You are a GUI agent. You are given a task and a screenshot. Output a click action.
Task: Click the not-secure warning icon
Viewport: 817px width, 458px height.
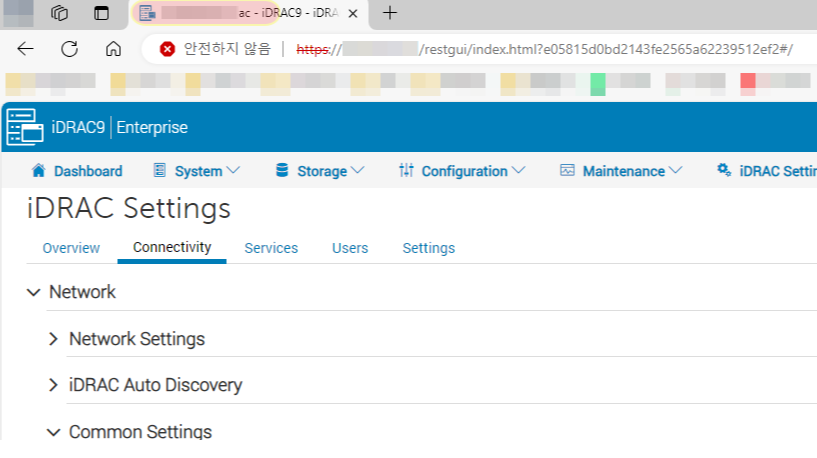coord(167,49)
